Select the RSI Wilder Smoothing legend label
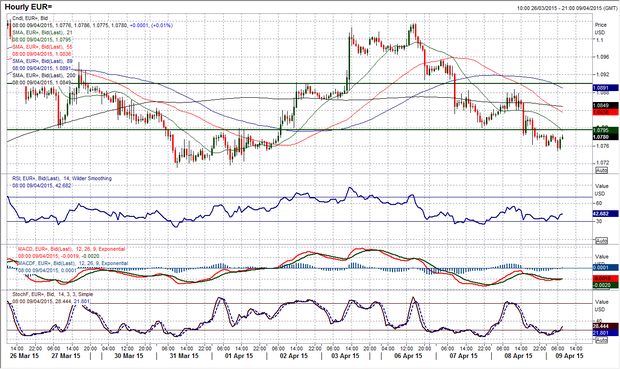The image size is (620, 369). [62, 178]
